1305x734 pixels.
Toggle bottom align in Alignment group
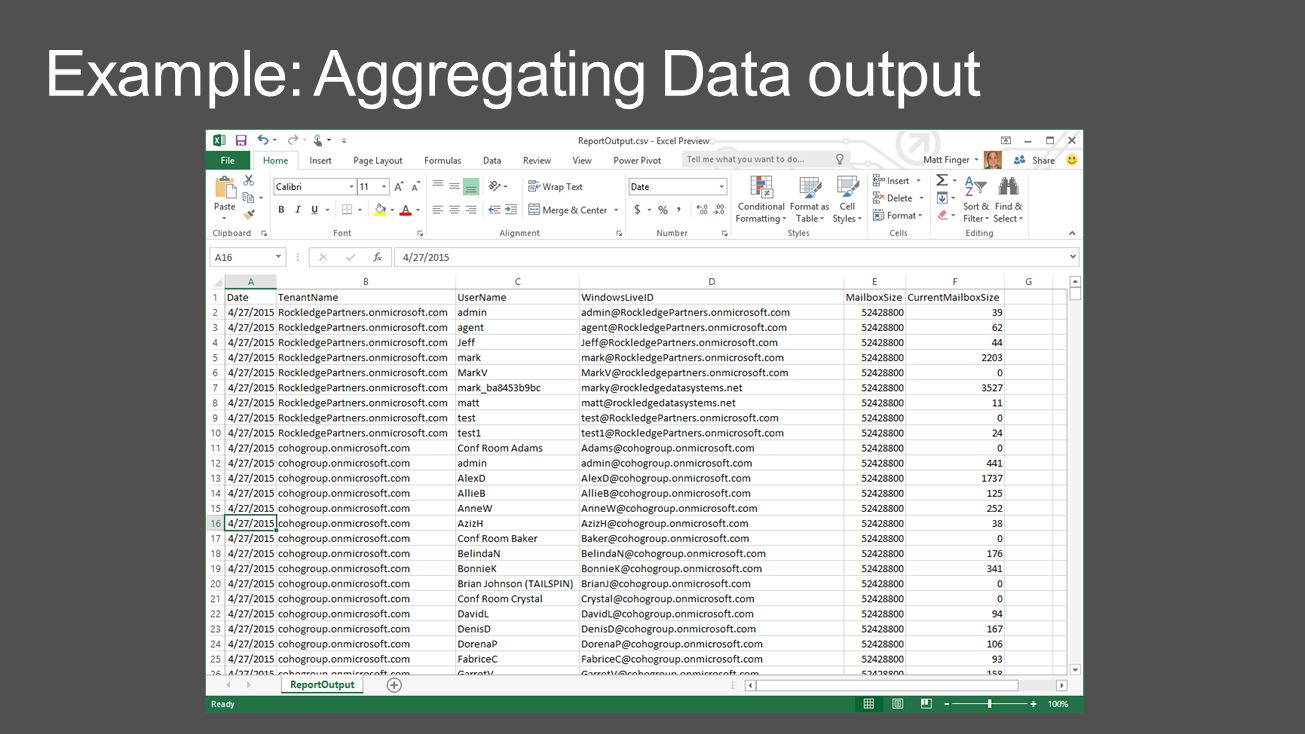[470, 187]
